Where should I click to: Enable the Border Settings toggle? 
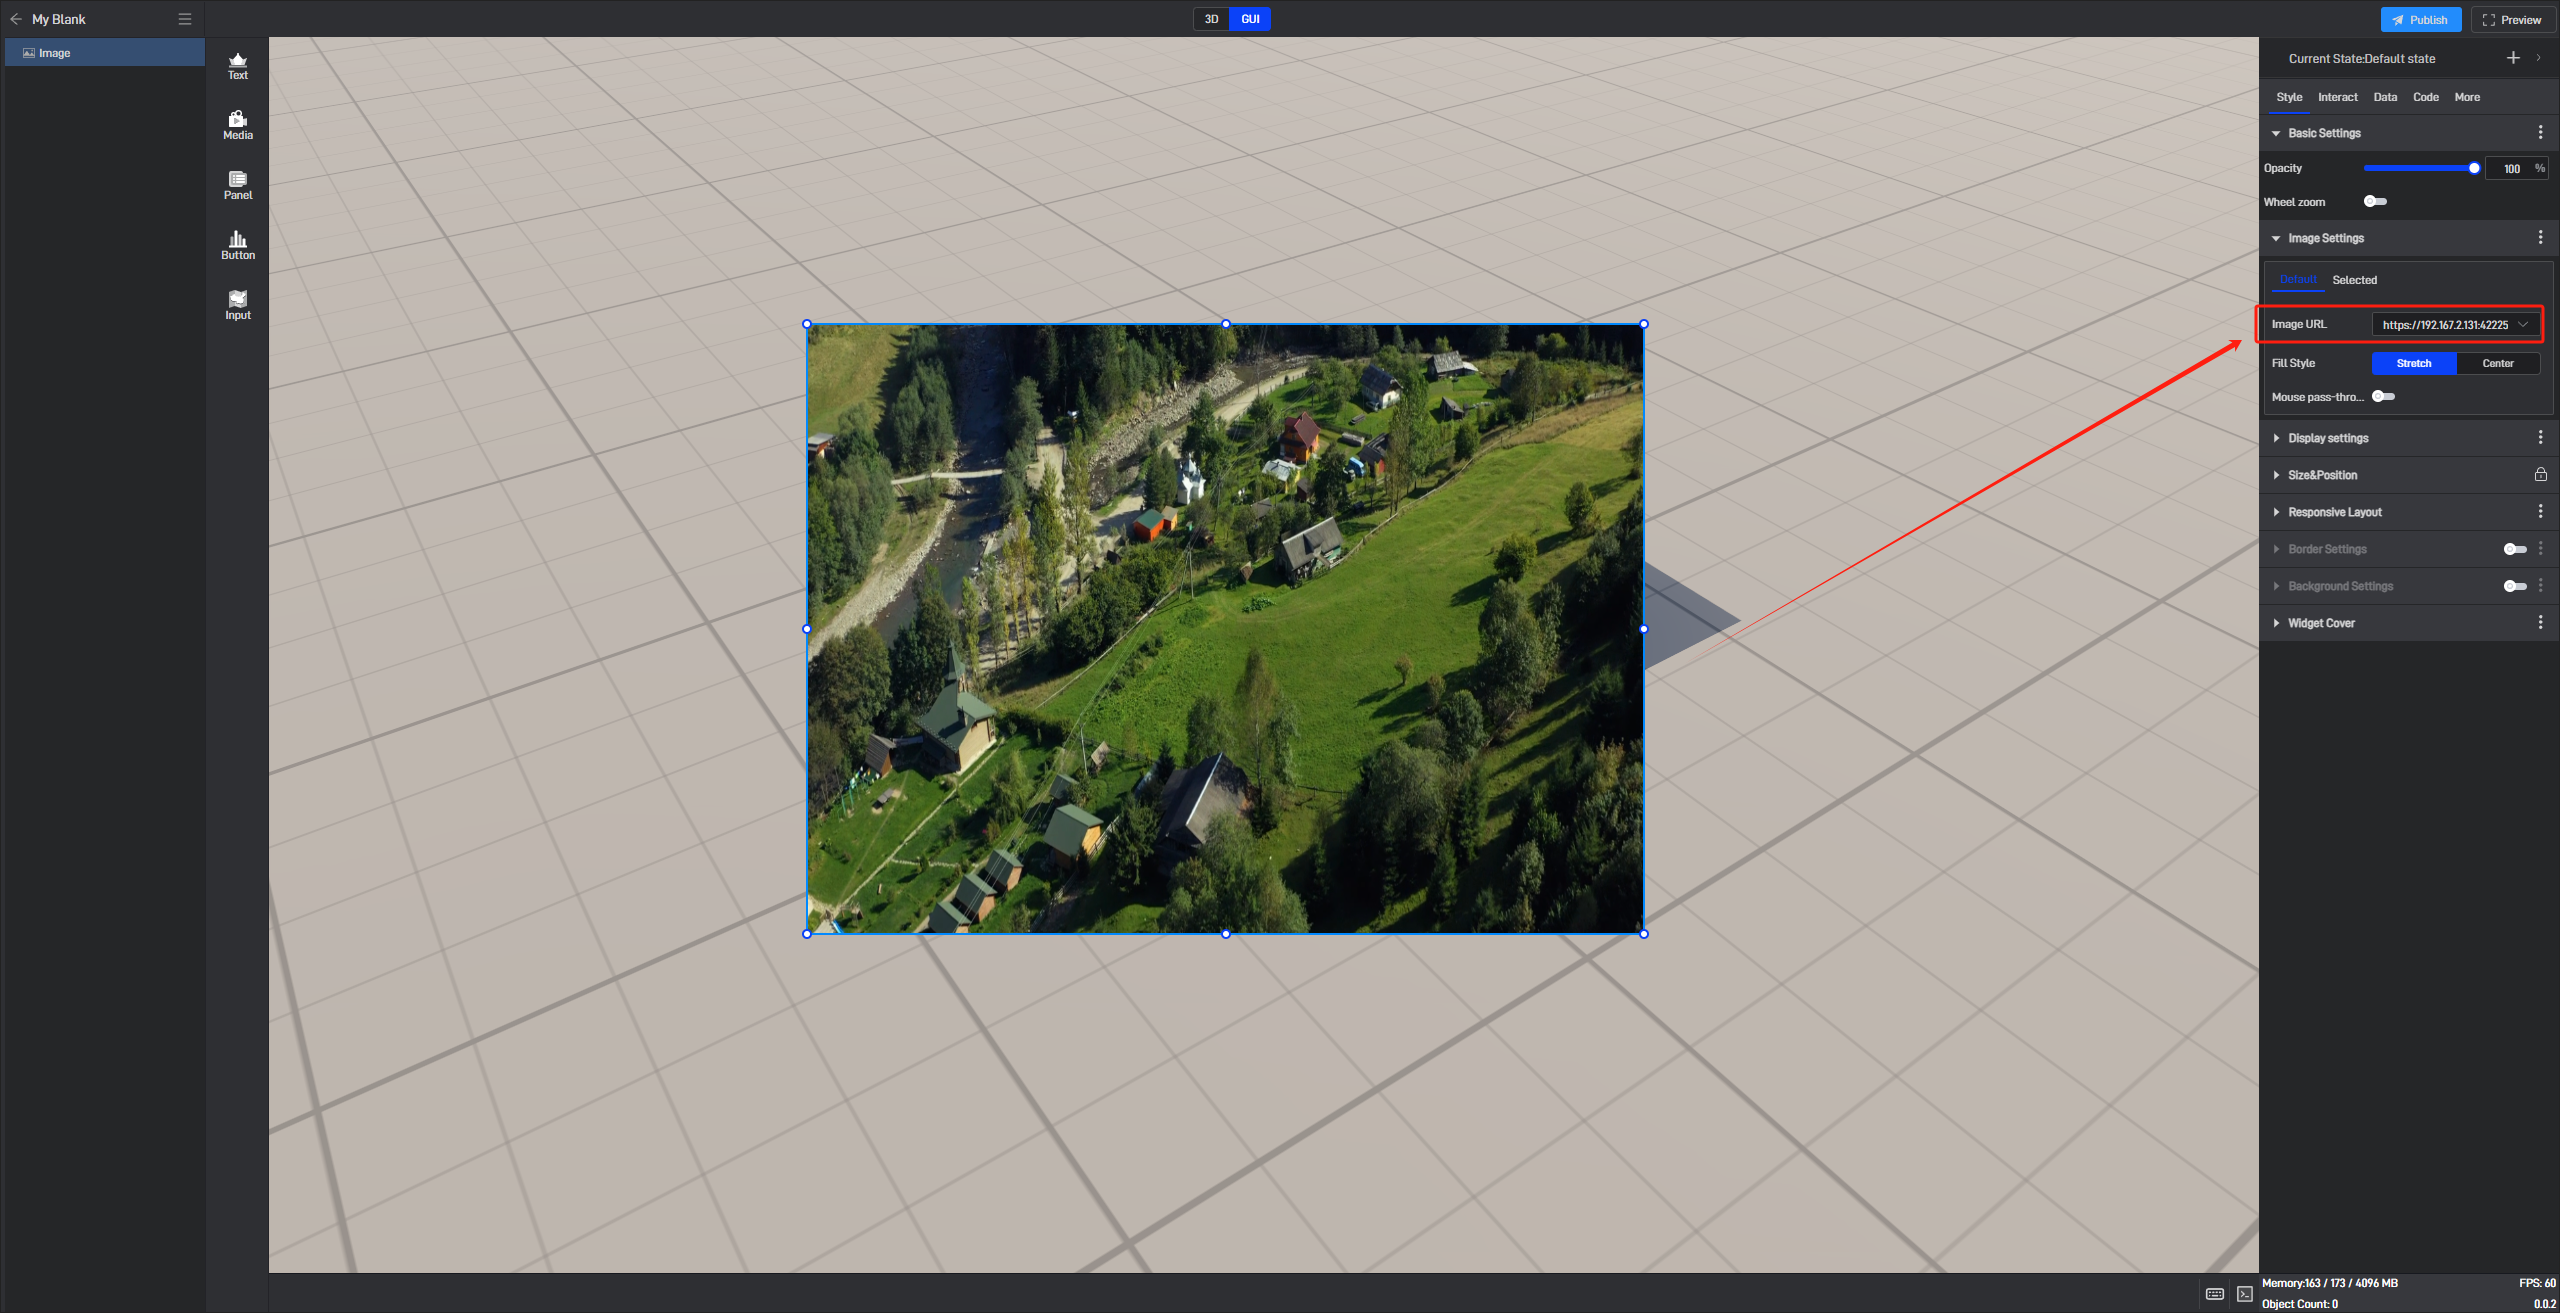click(x=2515, y=549)
